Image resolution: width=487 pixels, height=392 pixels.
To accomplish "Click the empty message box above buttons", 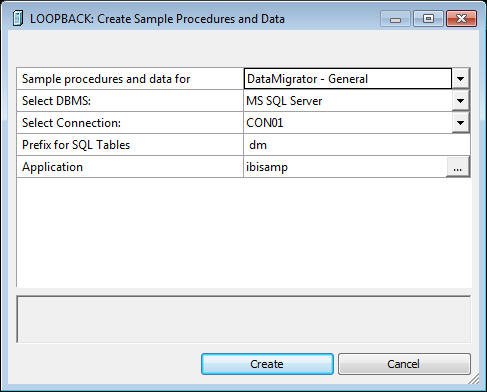I will coord(244,319).
